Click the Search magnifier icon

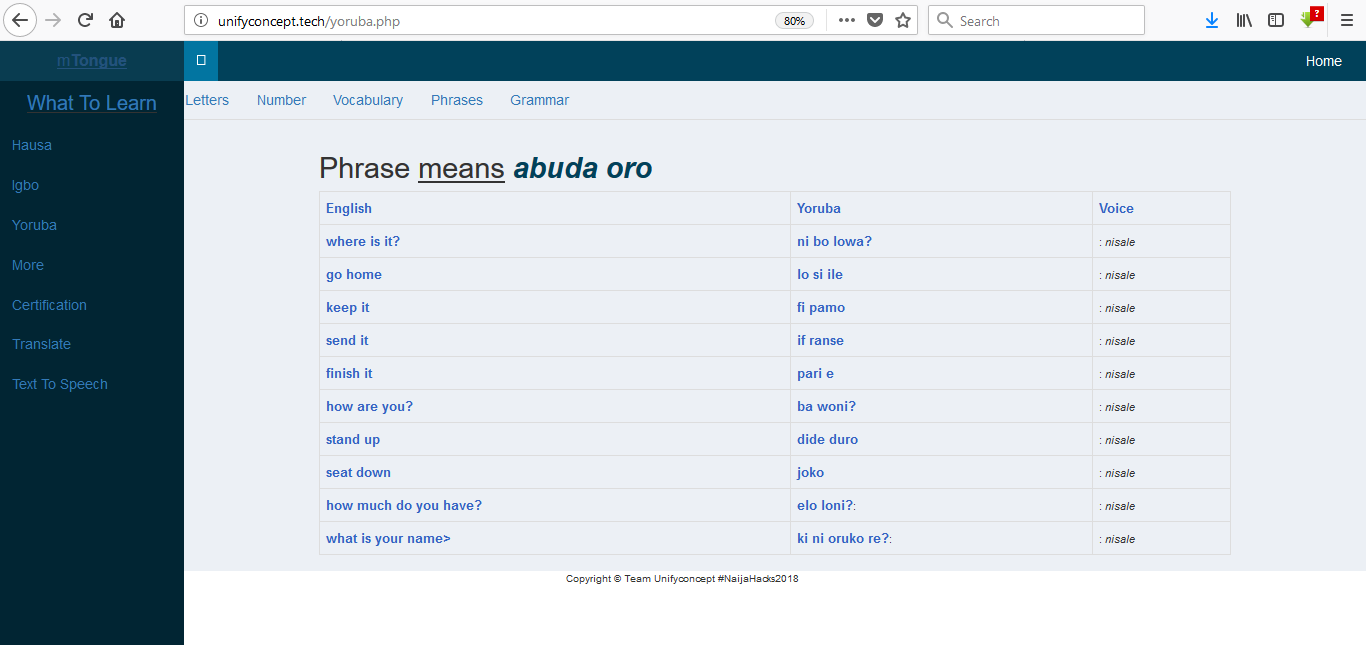point(945,21)
